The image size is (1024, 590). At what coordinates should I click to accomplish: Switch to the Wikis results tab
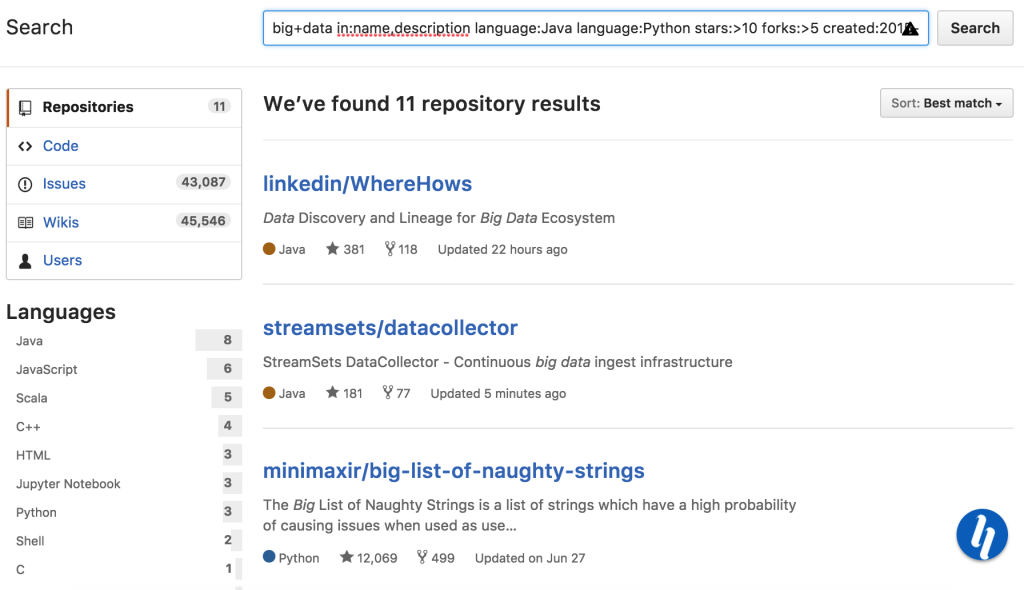(63, 221)
